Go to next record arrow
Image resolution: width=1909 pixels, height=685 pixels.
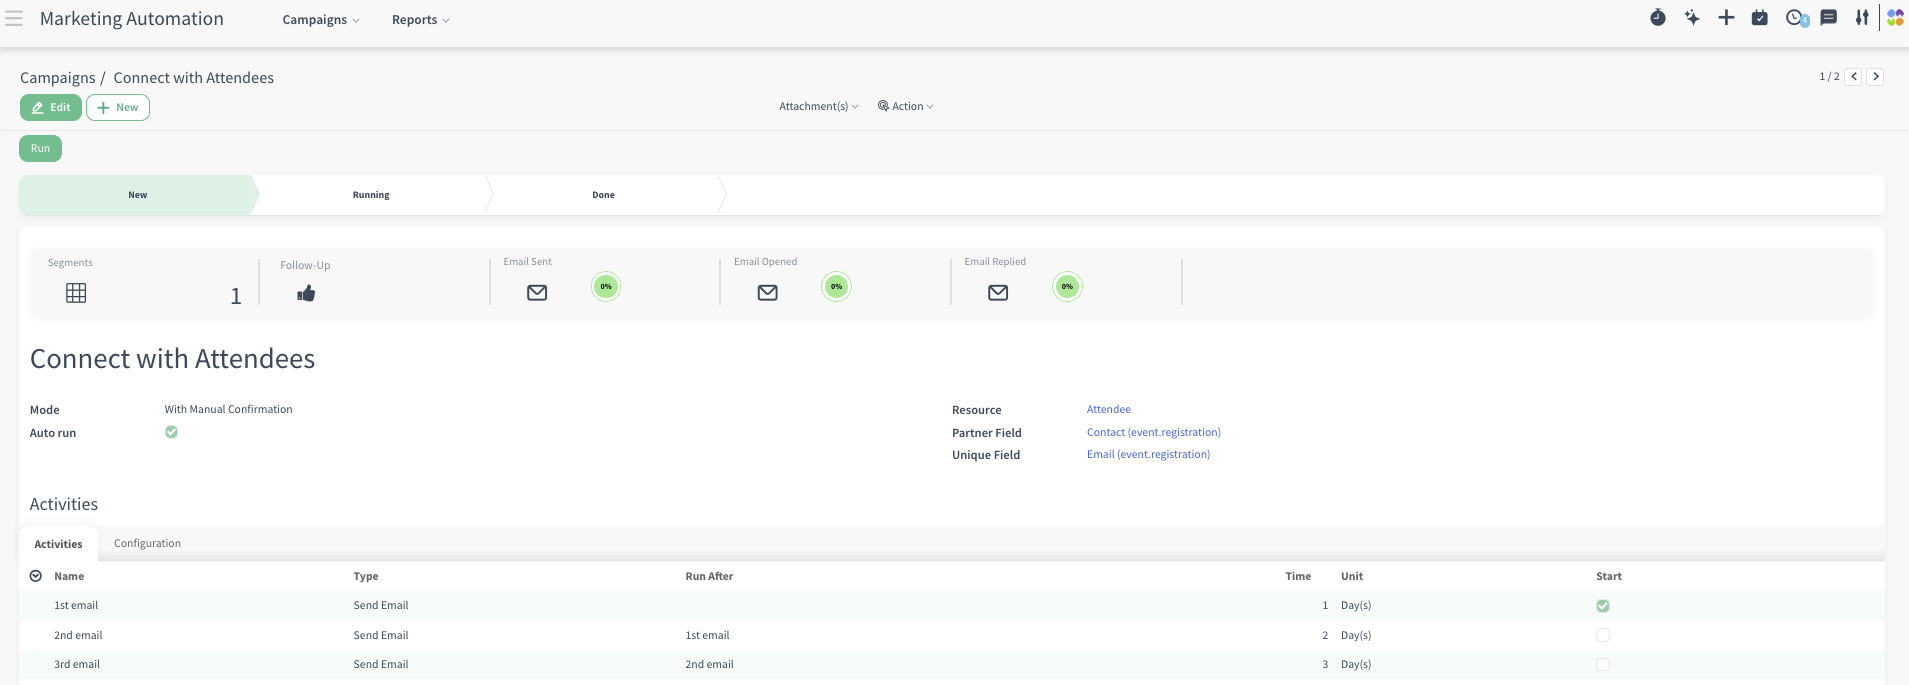pos(1876,77)
